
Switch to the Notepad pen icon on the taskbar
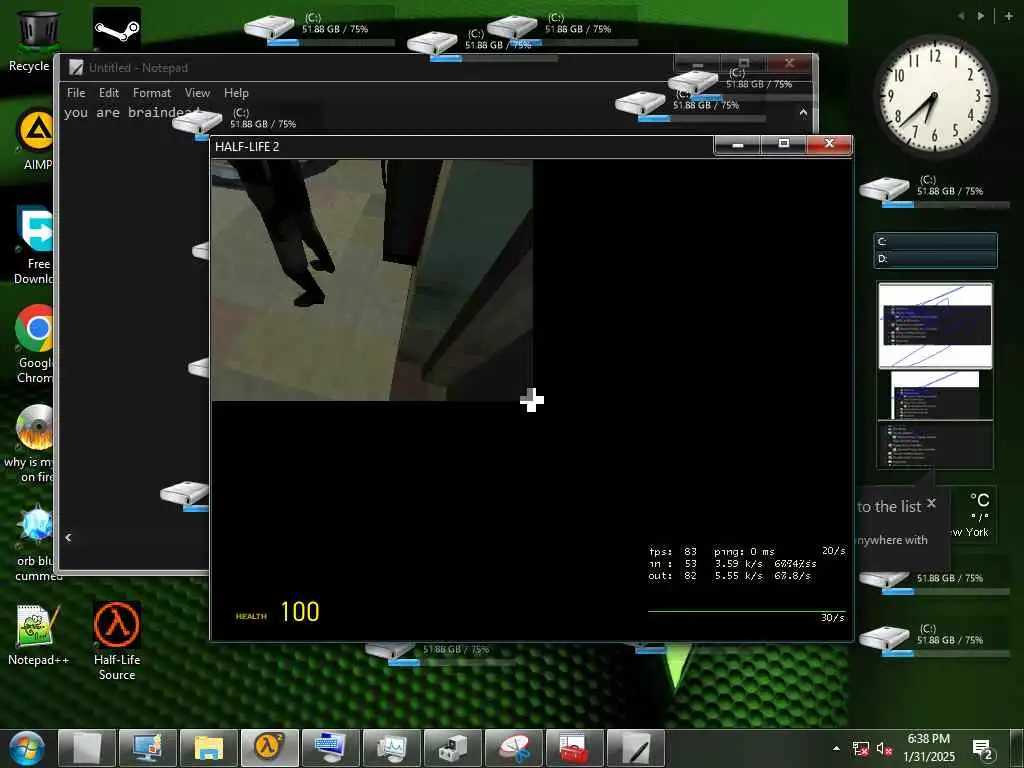pyautogui.click(x=635, y=748)
